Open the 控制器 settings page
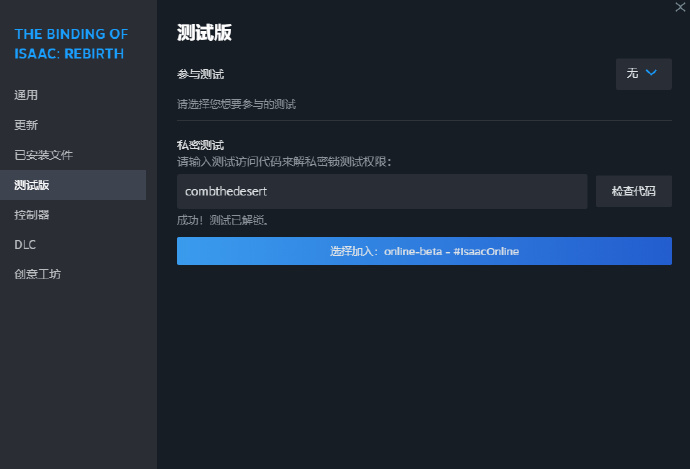 click(32, 214)
